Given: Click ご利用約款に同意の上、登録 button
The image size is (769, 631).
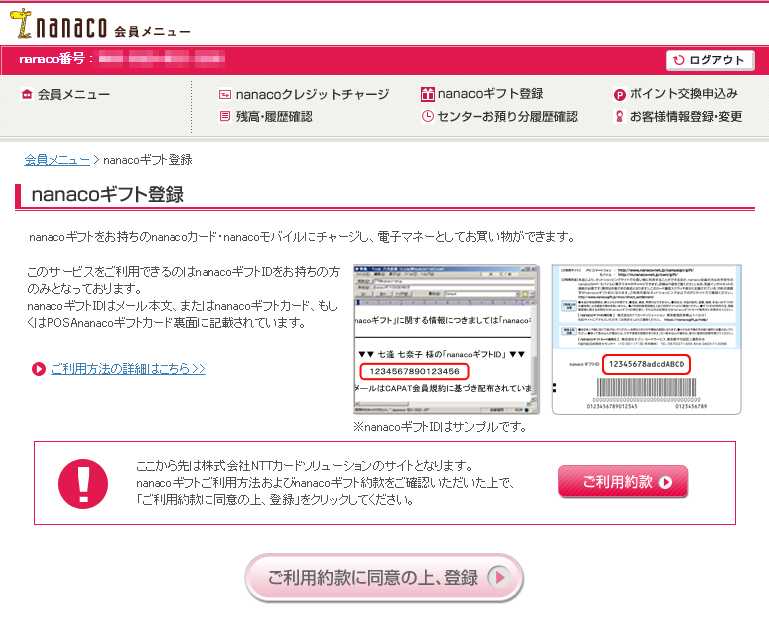Looking at the screenshot, I should [384, 578].
